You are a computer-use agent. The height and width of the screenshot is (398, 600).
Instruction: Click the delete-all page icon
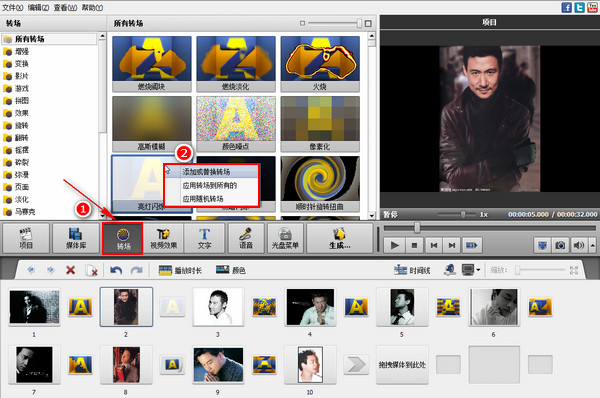(x=91, y=271)
